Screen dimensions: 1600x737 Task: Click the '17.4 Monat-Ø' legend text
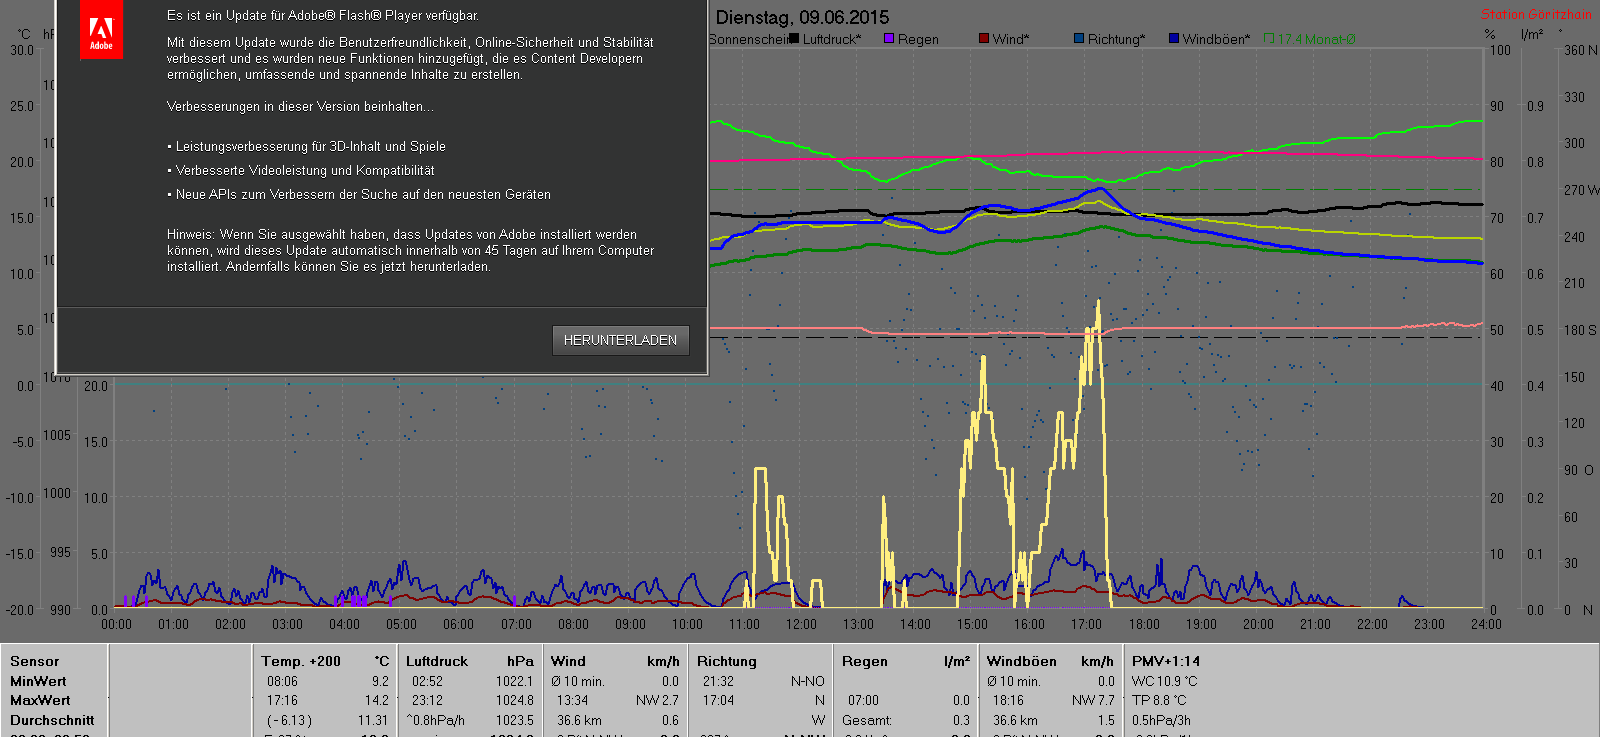point(1316,39)
